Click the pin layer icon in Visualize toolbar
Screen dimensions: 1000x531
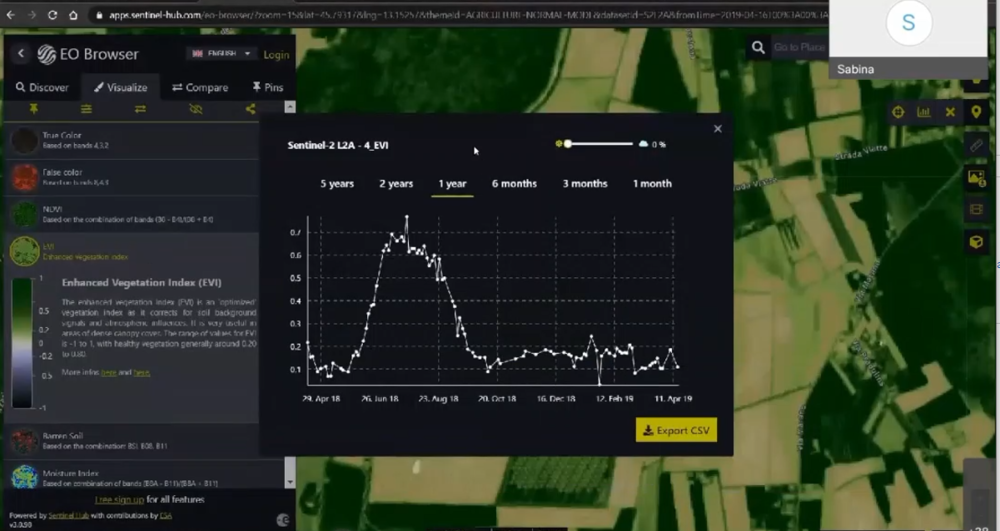33,109
